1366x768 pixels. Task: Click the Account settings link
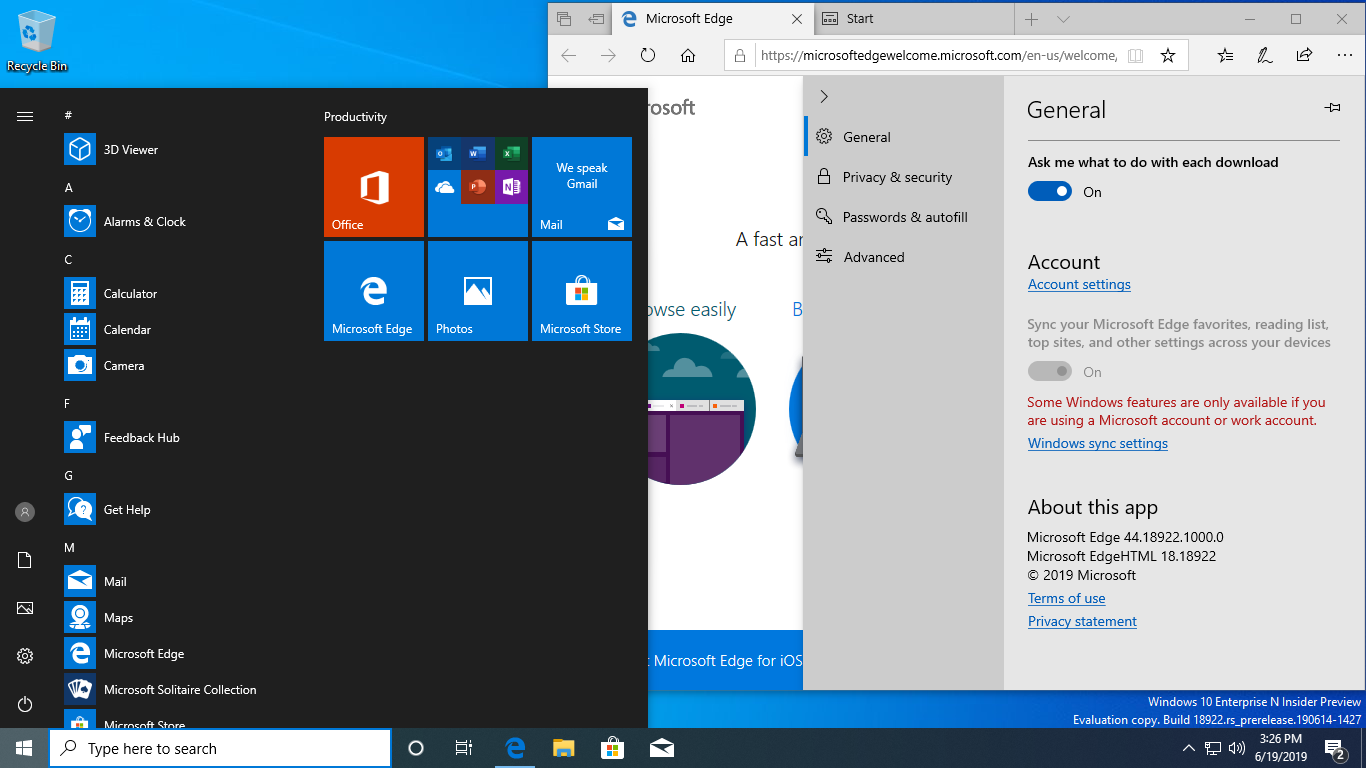[x=1079, y=284]
